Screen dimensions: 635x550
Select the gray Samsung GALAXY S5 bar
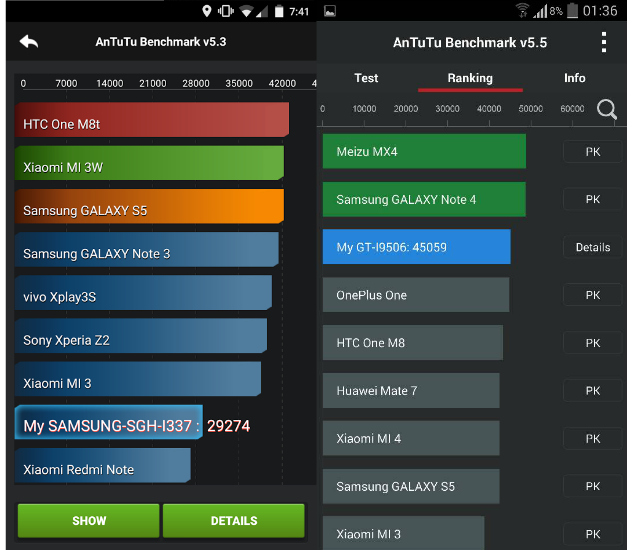(411, 486)
